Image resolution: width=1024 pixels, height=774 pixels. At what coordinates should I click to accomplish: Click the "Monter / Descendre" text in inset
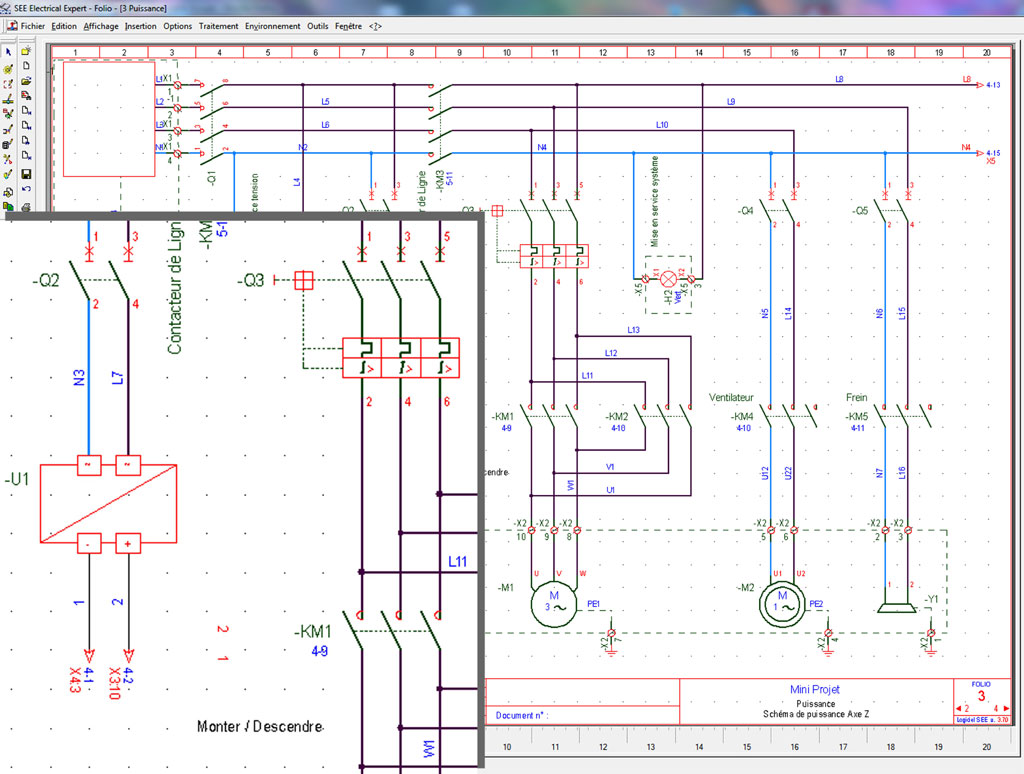260,726
